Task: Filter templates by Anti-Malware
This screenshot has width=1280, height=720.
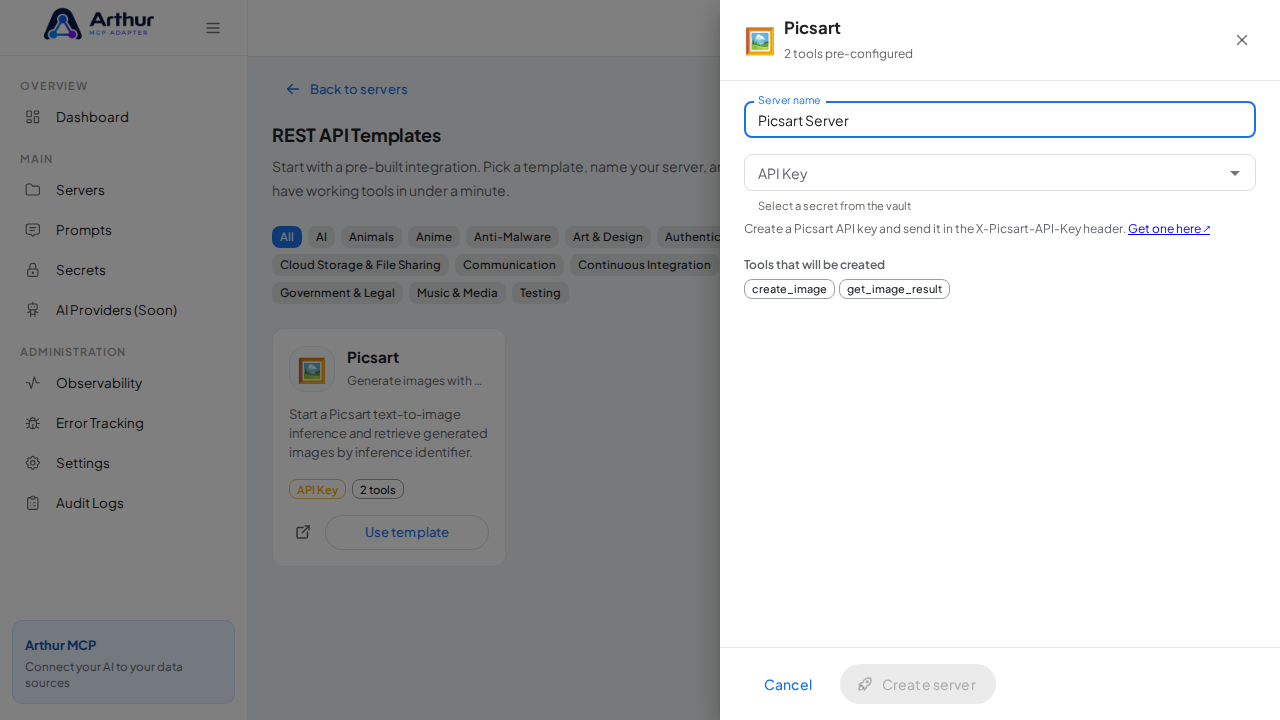Action: tap(512, 237)
